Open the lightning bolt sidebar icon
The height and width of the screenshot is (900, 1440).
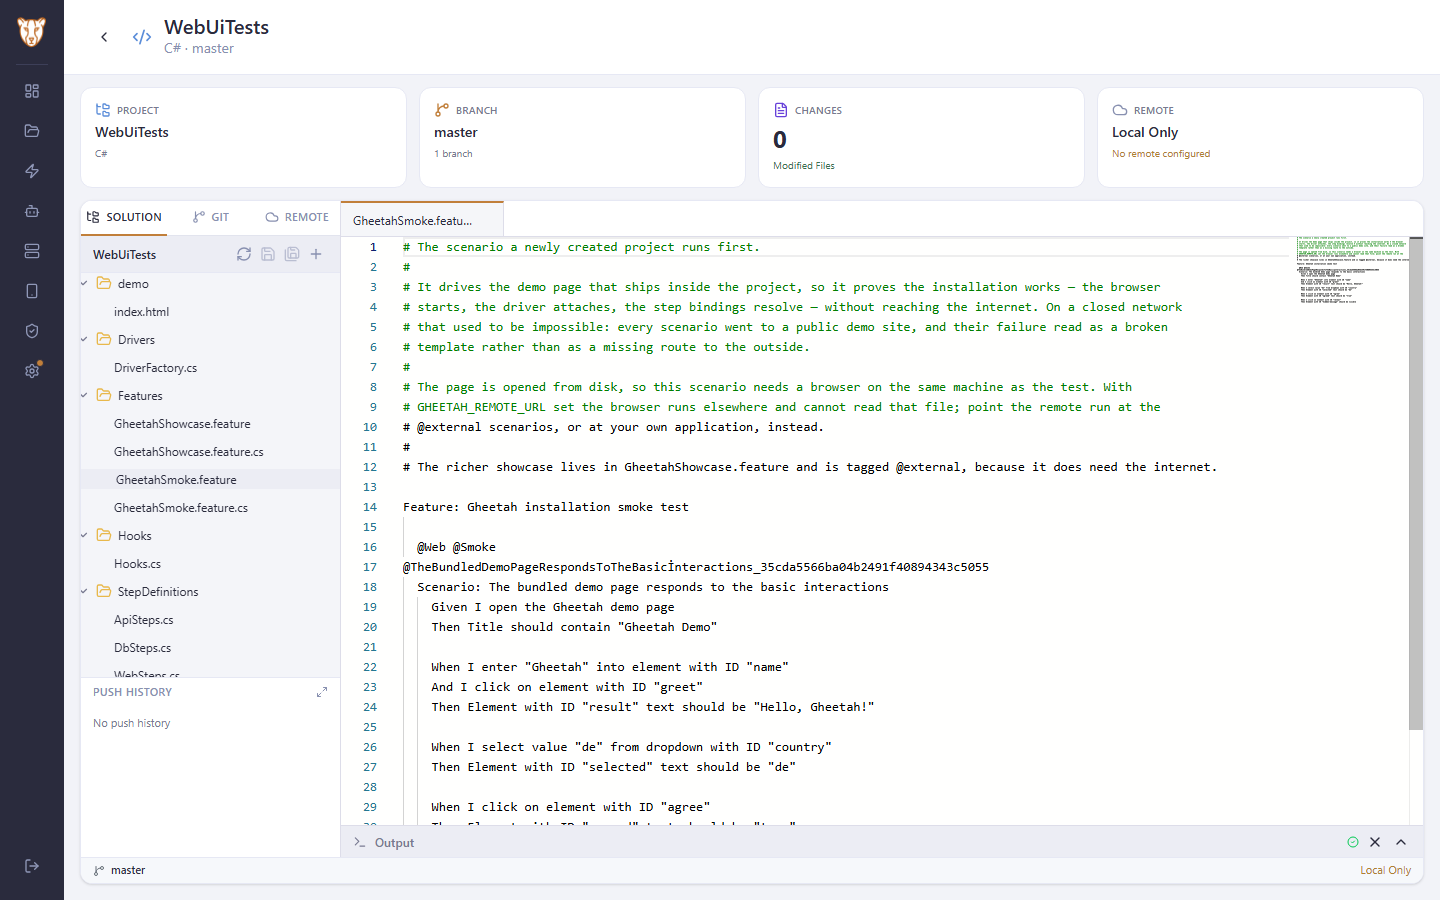click(32, 171)
